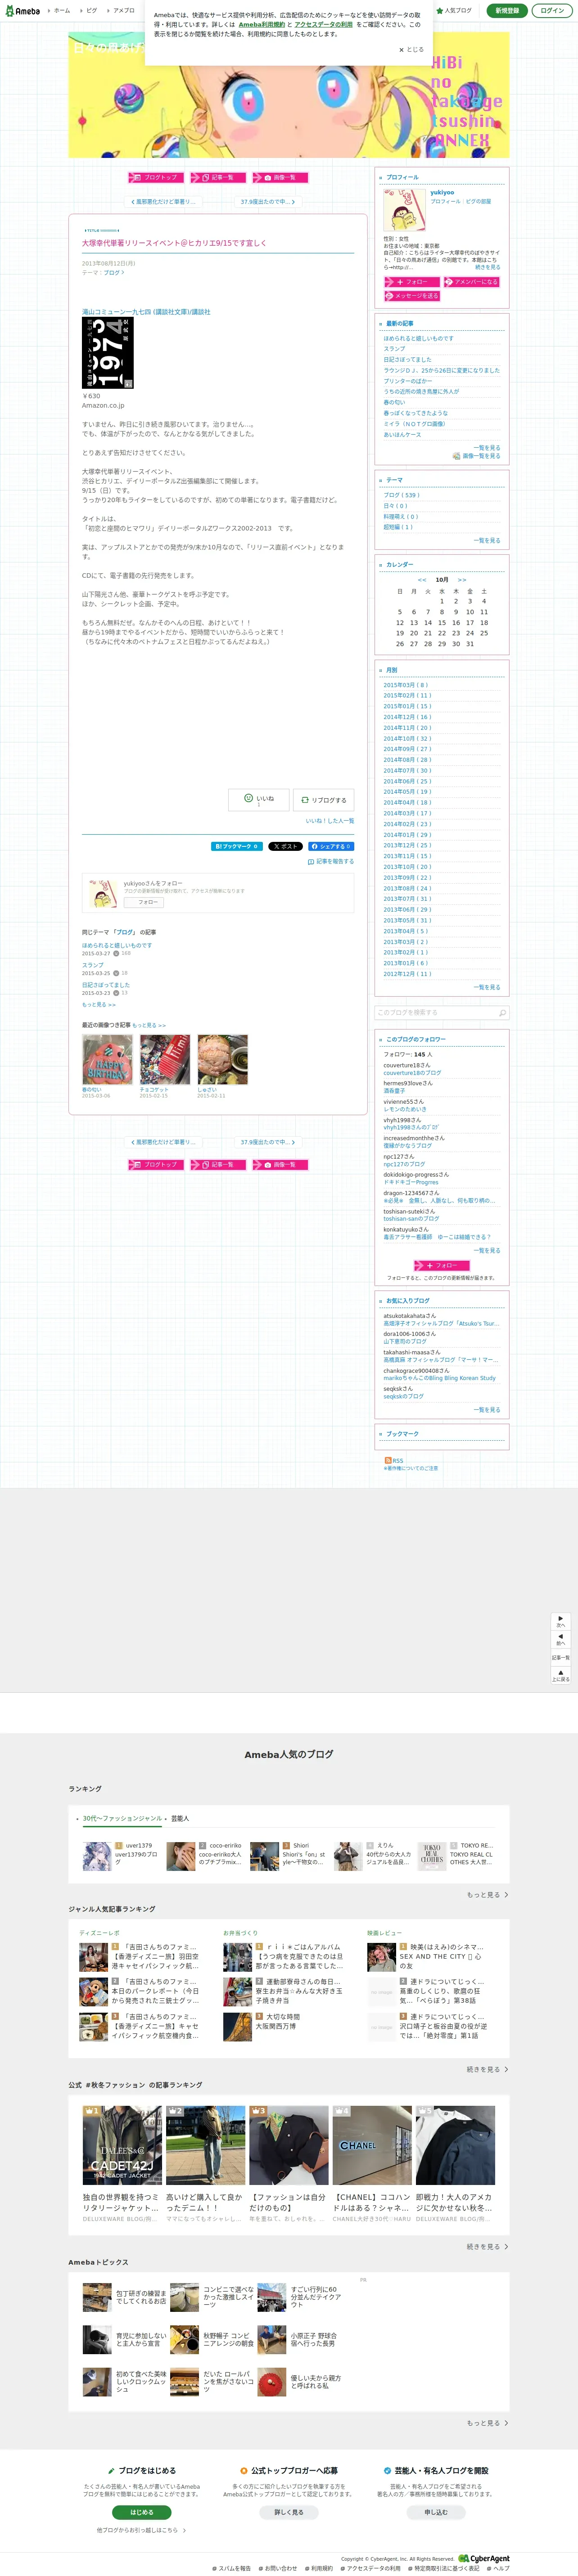Open article title 大塚幸代単著リリースイベント

(x=174, y=243)
